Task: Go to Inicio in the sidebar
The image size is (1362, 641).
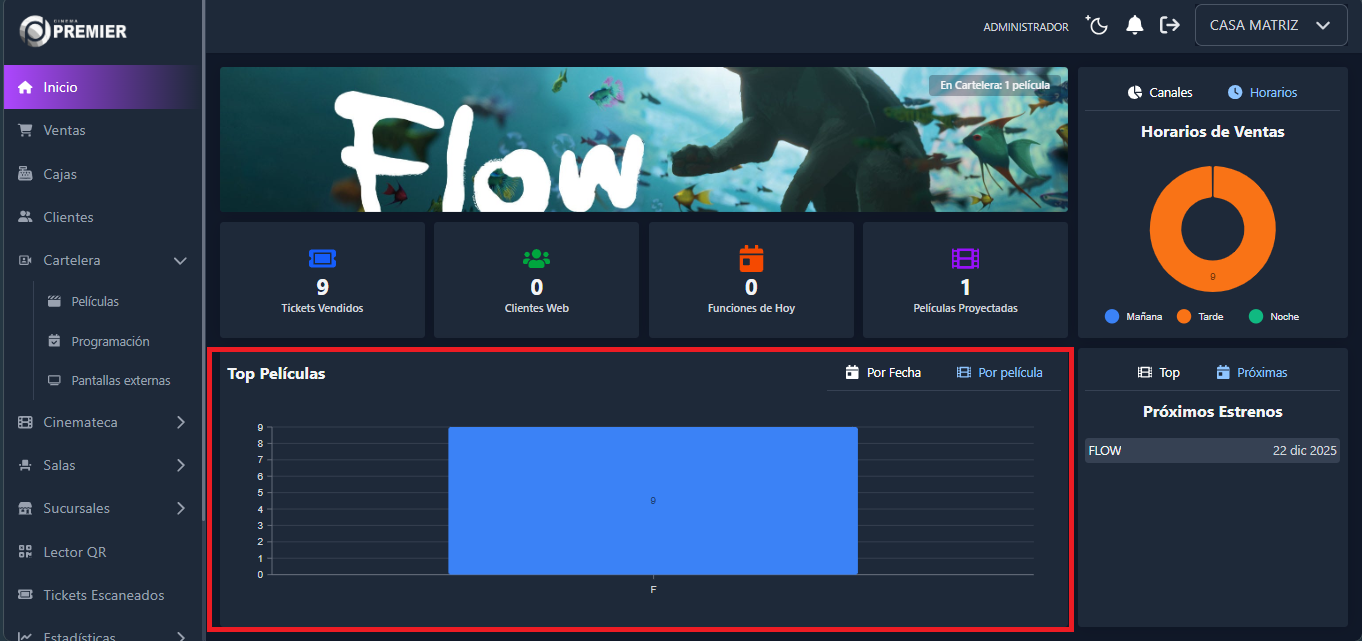Action: pyautogui.click(x=60, y=87)
